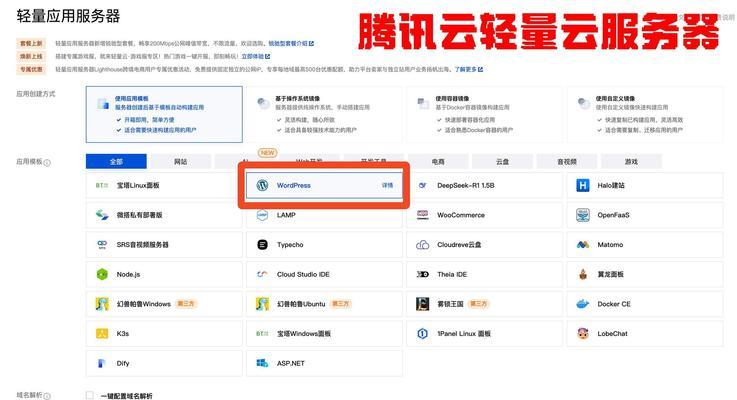The image size is (737, 400).
Task: Click the K3s yellow icon
Action: [x=102, y=333]
